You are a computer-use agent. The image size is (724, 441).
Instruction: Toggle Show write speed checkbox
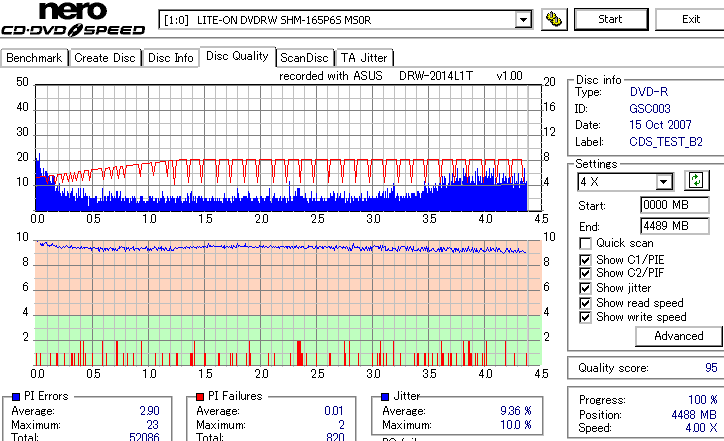pyautogui.click(x=585, y=317)
